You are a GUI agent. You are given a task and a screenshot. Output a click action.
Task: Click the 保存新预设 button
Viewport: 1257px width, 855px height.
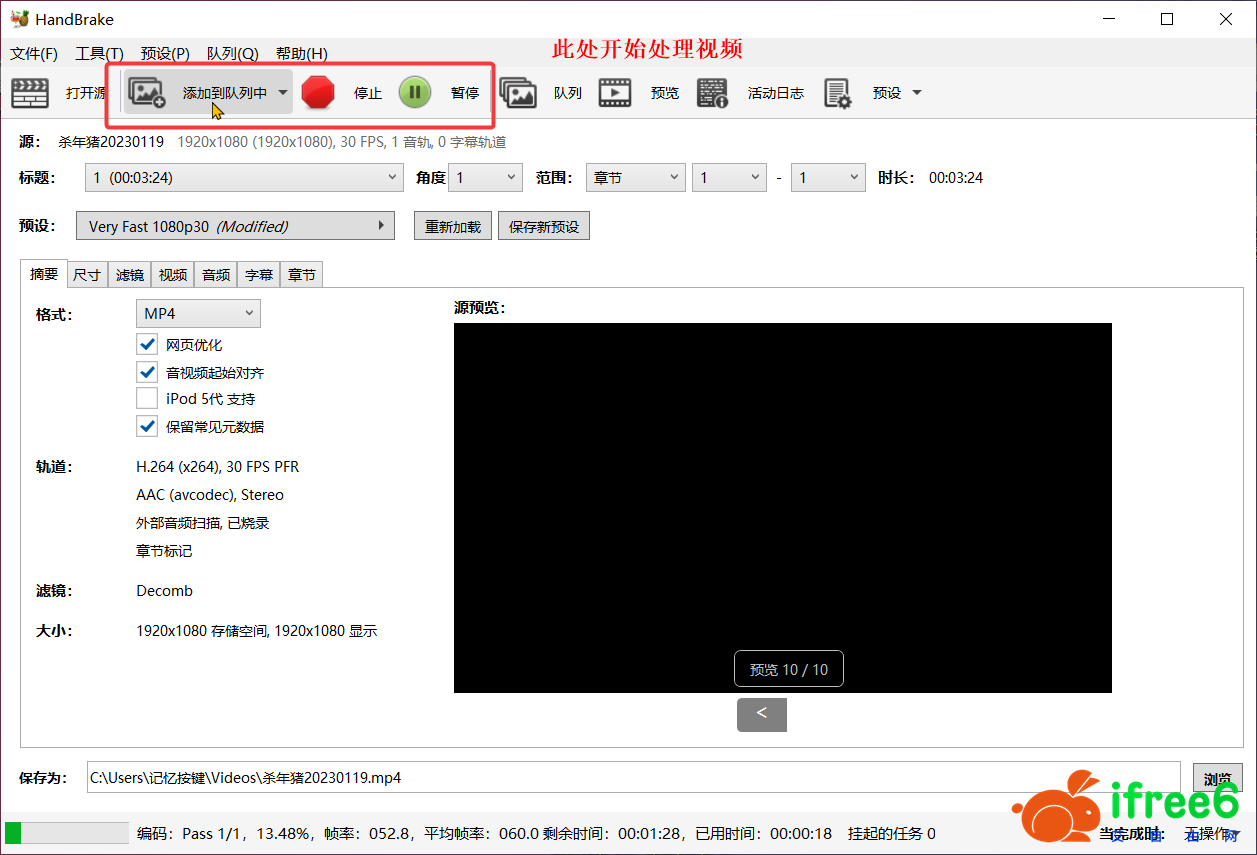tap(544, 227)
